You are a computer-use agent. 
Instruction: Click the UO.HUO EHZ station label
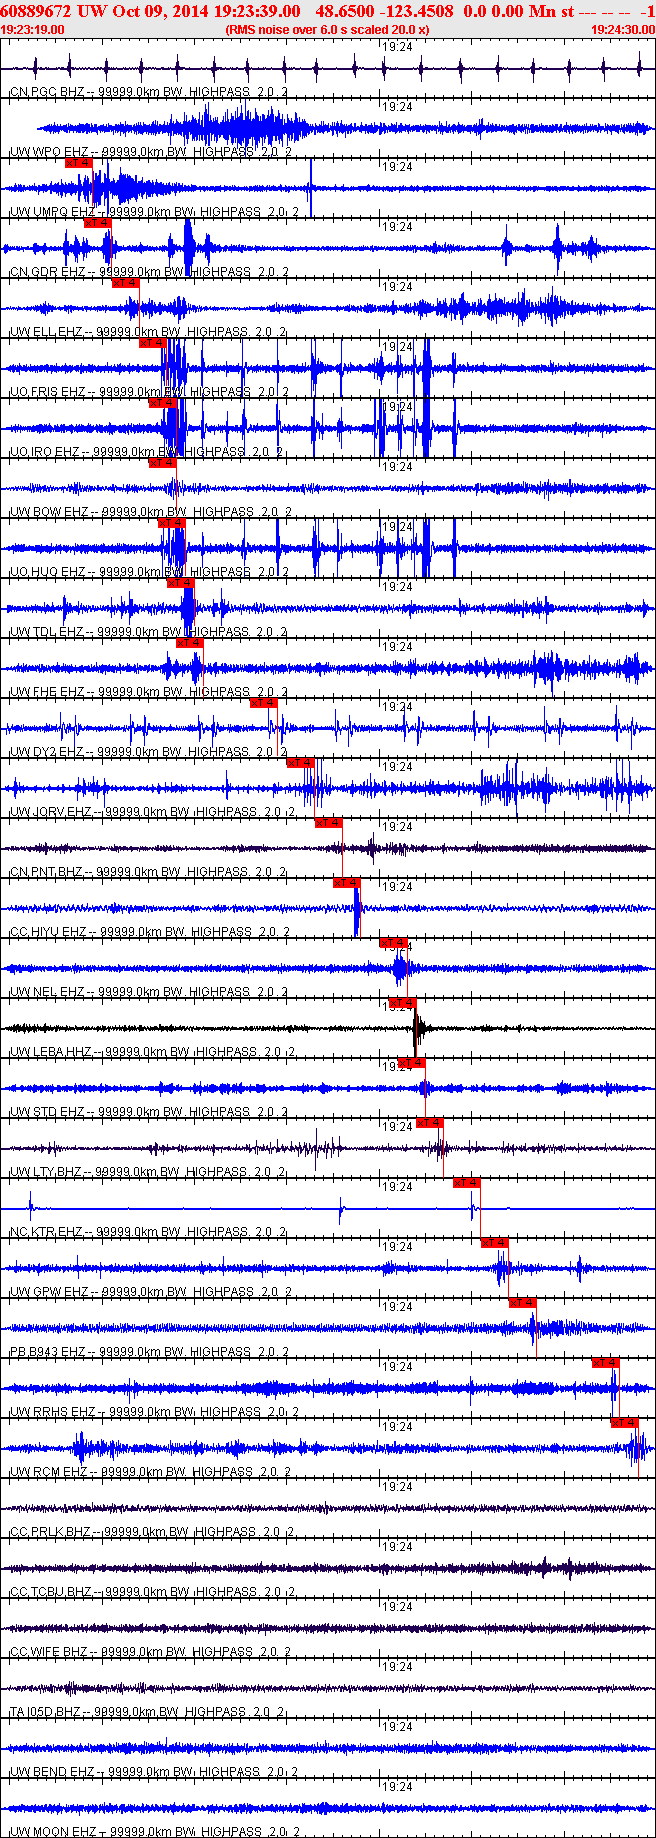coord(47,572)
